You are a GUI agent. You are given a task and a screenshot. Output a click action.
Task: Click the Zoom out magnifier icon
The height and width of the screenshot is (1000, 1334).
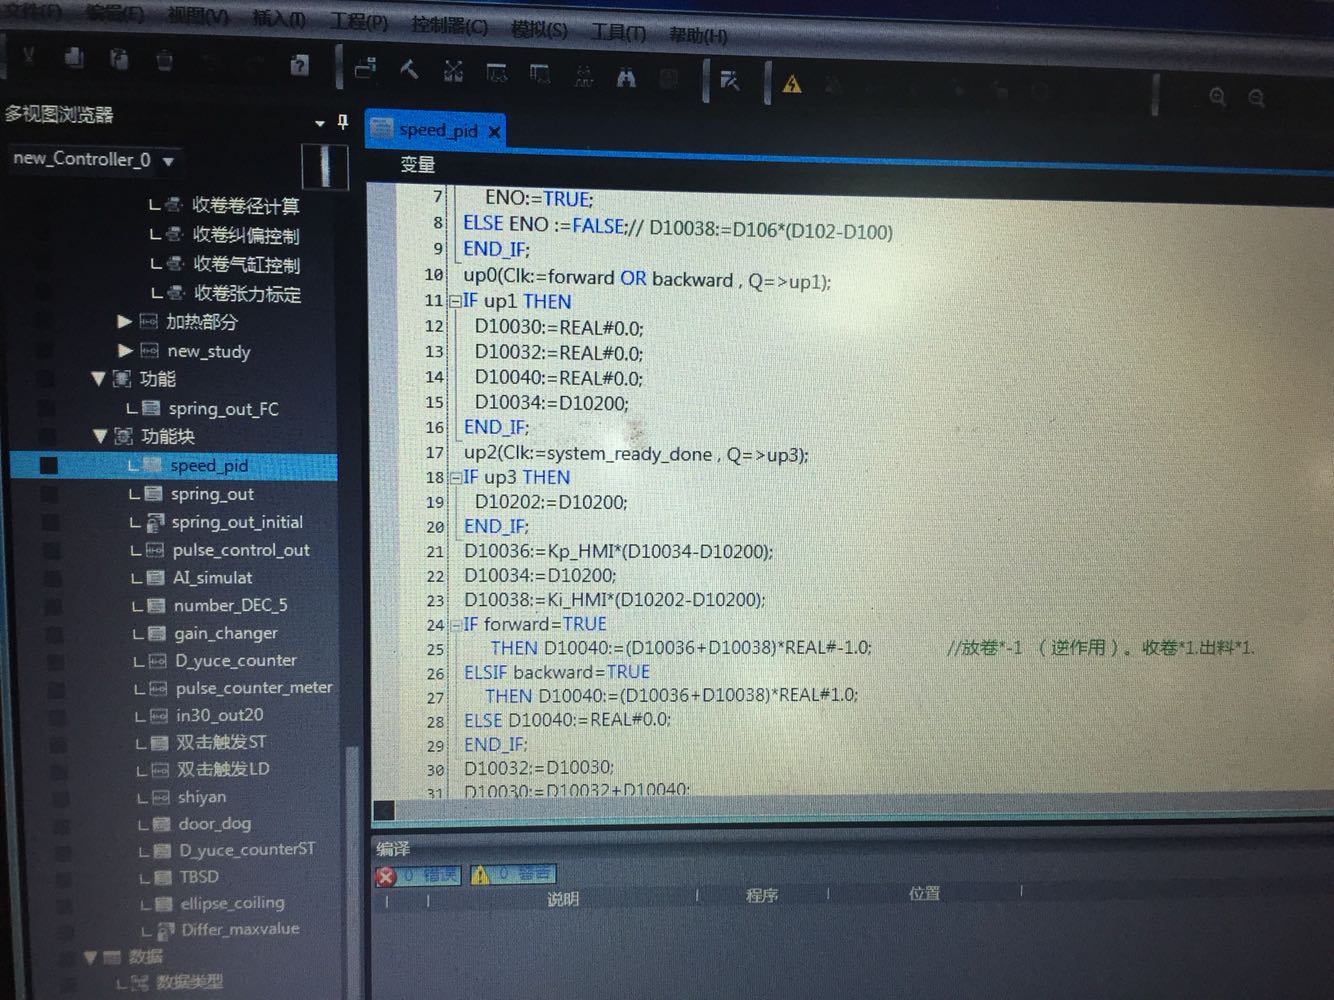[1255, 98]
